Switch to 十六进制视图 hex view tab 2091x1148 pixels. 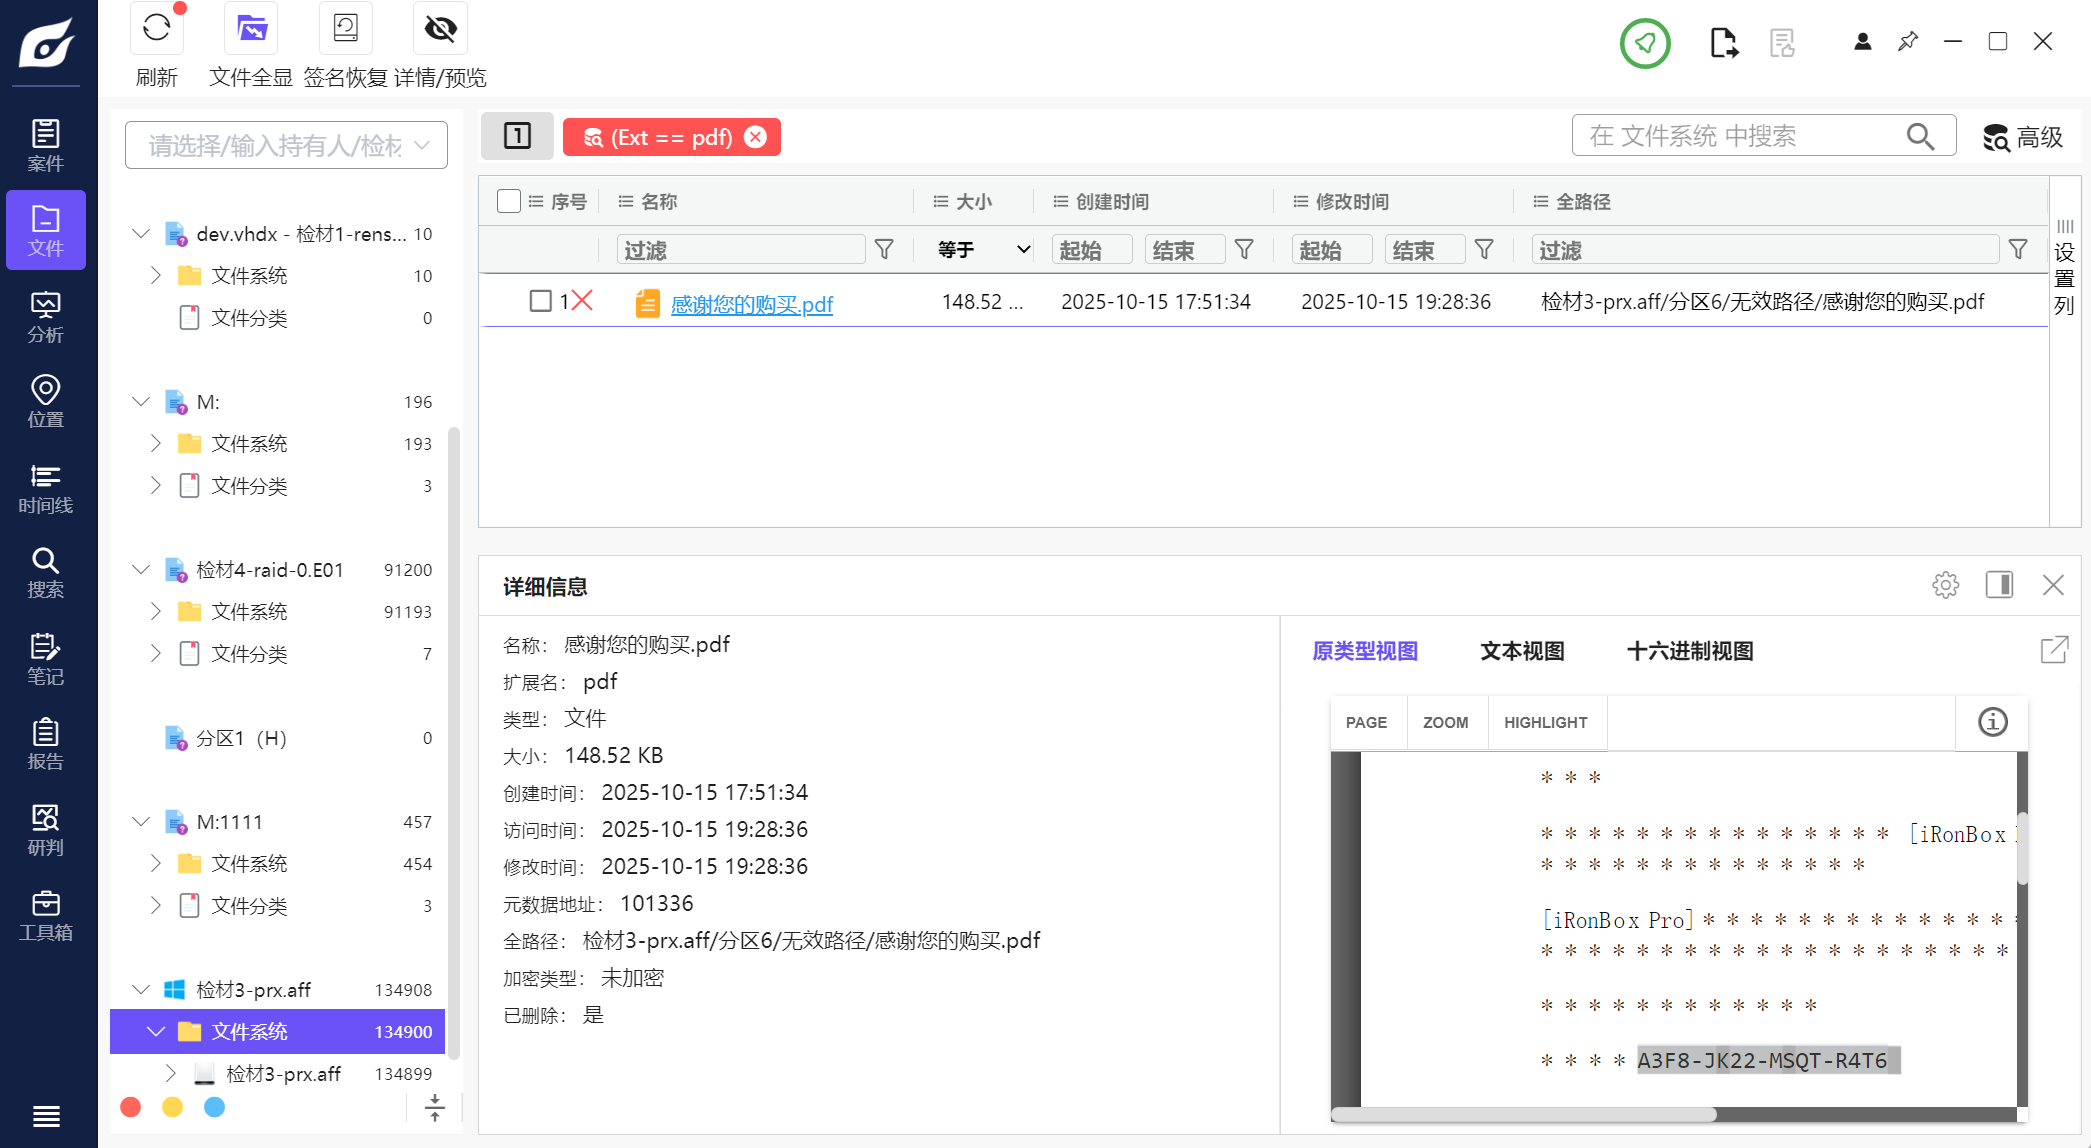[x=1689, y=651]
